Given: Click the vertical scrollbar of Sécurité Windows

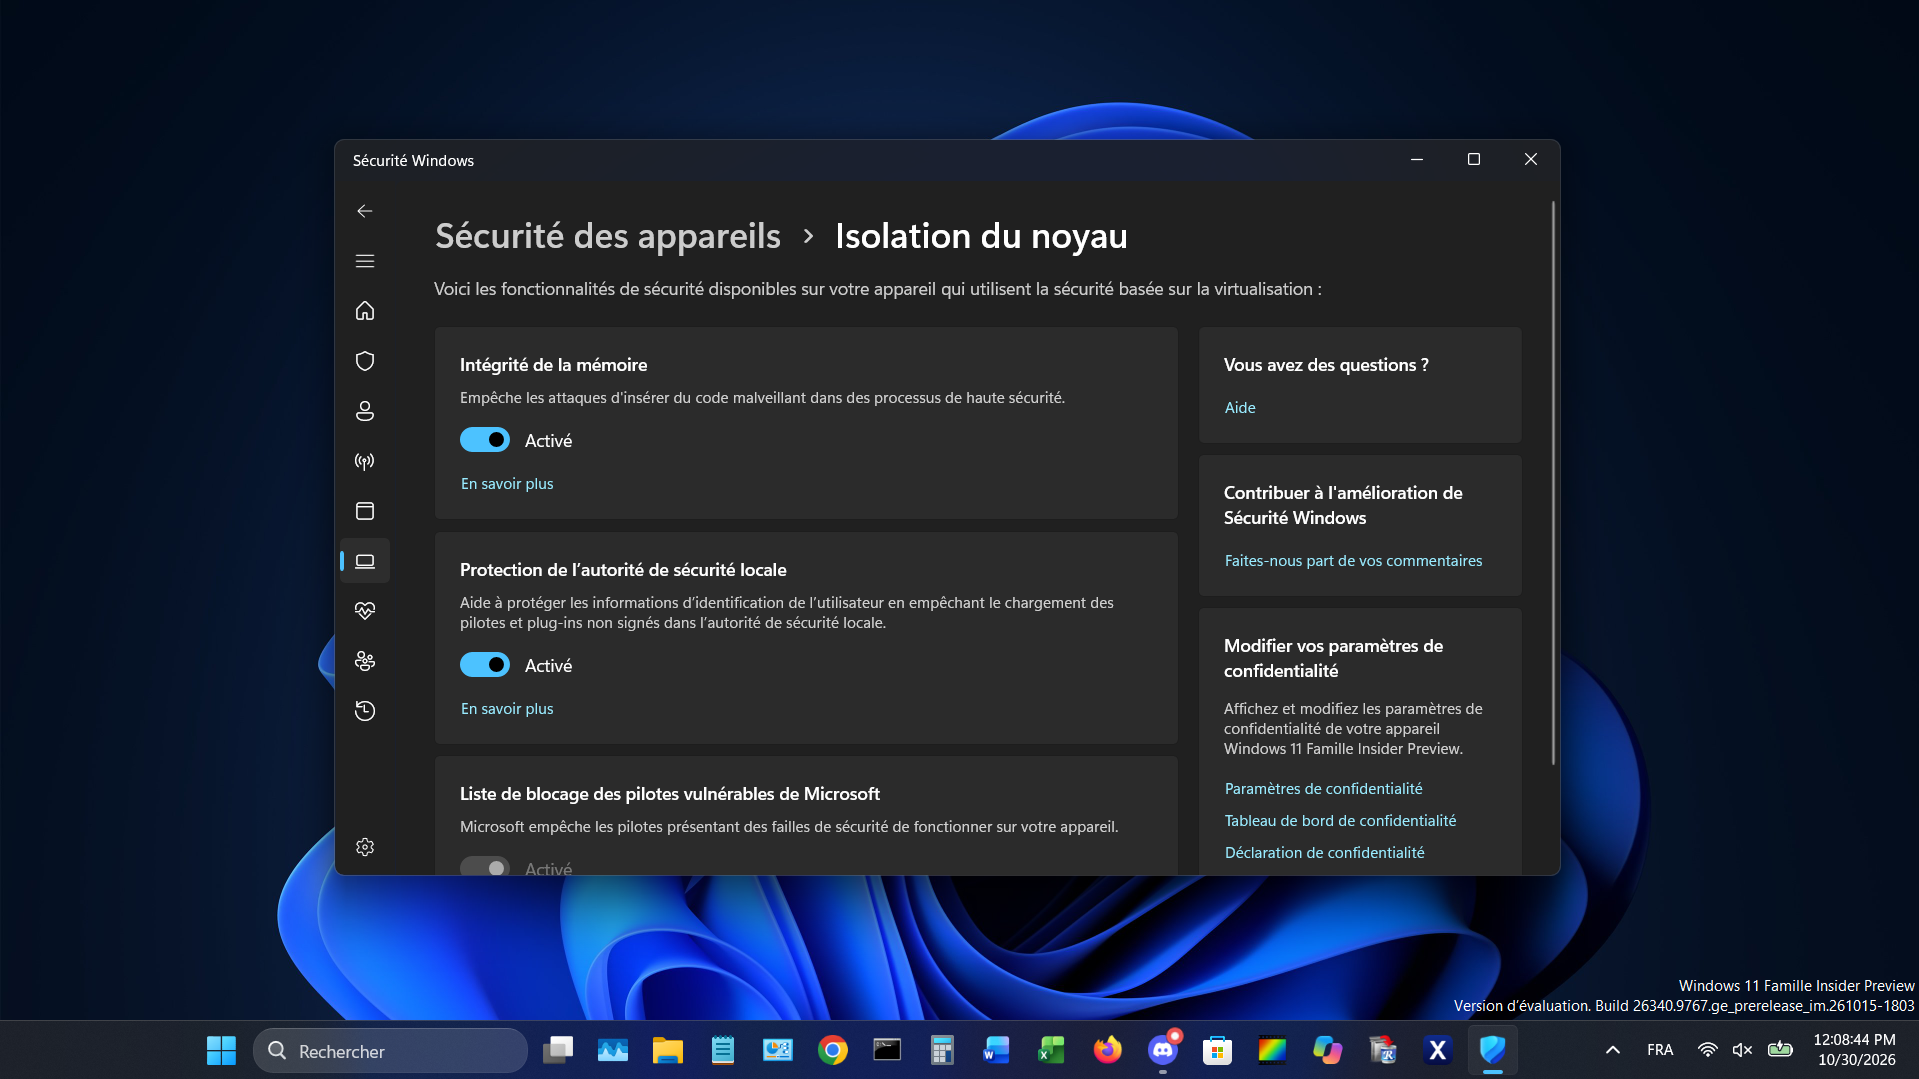Looking at the screenshot, I should click(1553, 483).
